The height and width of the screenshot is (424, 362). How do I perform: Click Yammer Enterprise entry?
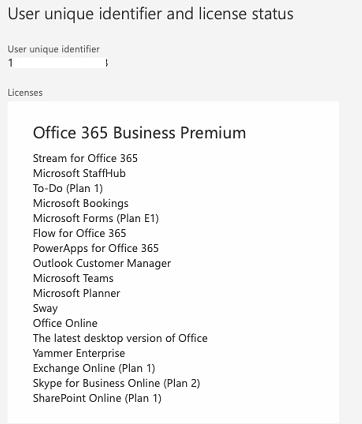[x=79, y=353]
